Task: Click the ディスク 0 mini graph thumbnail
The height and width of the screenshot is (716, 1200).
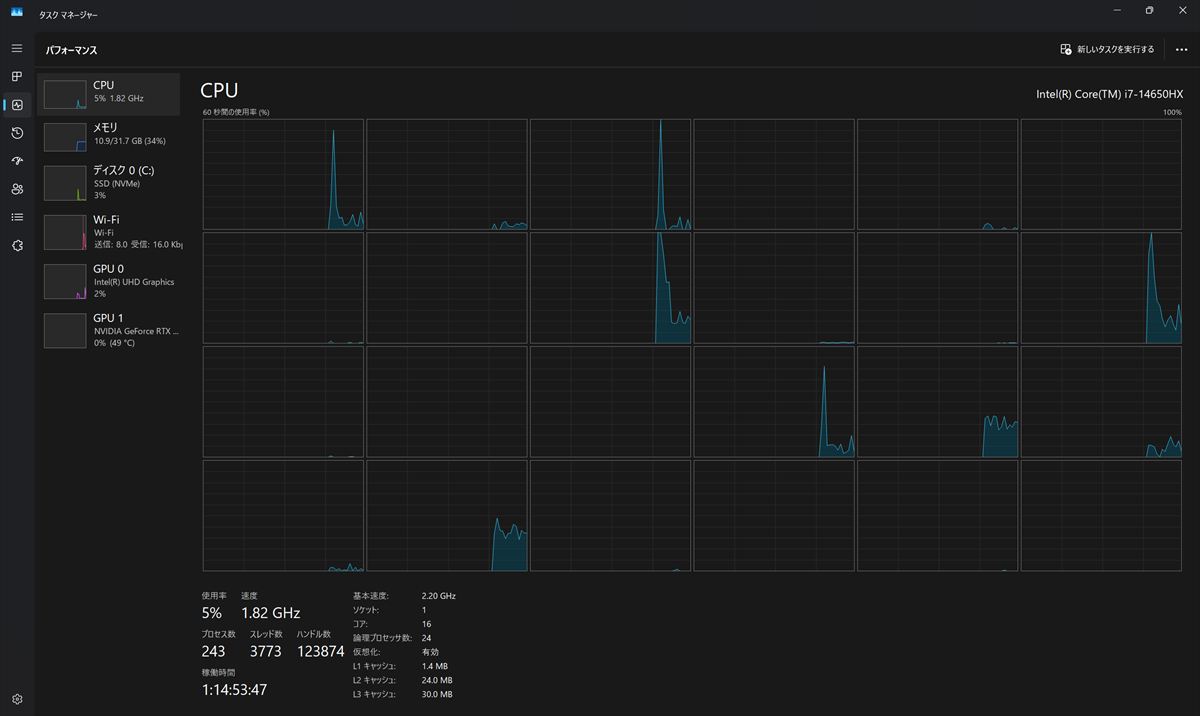Action: pos(65,183)
